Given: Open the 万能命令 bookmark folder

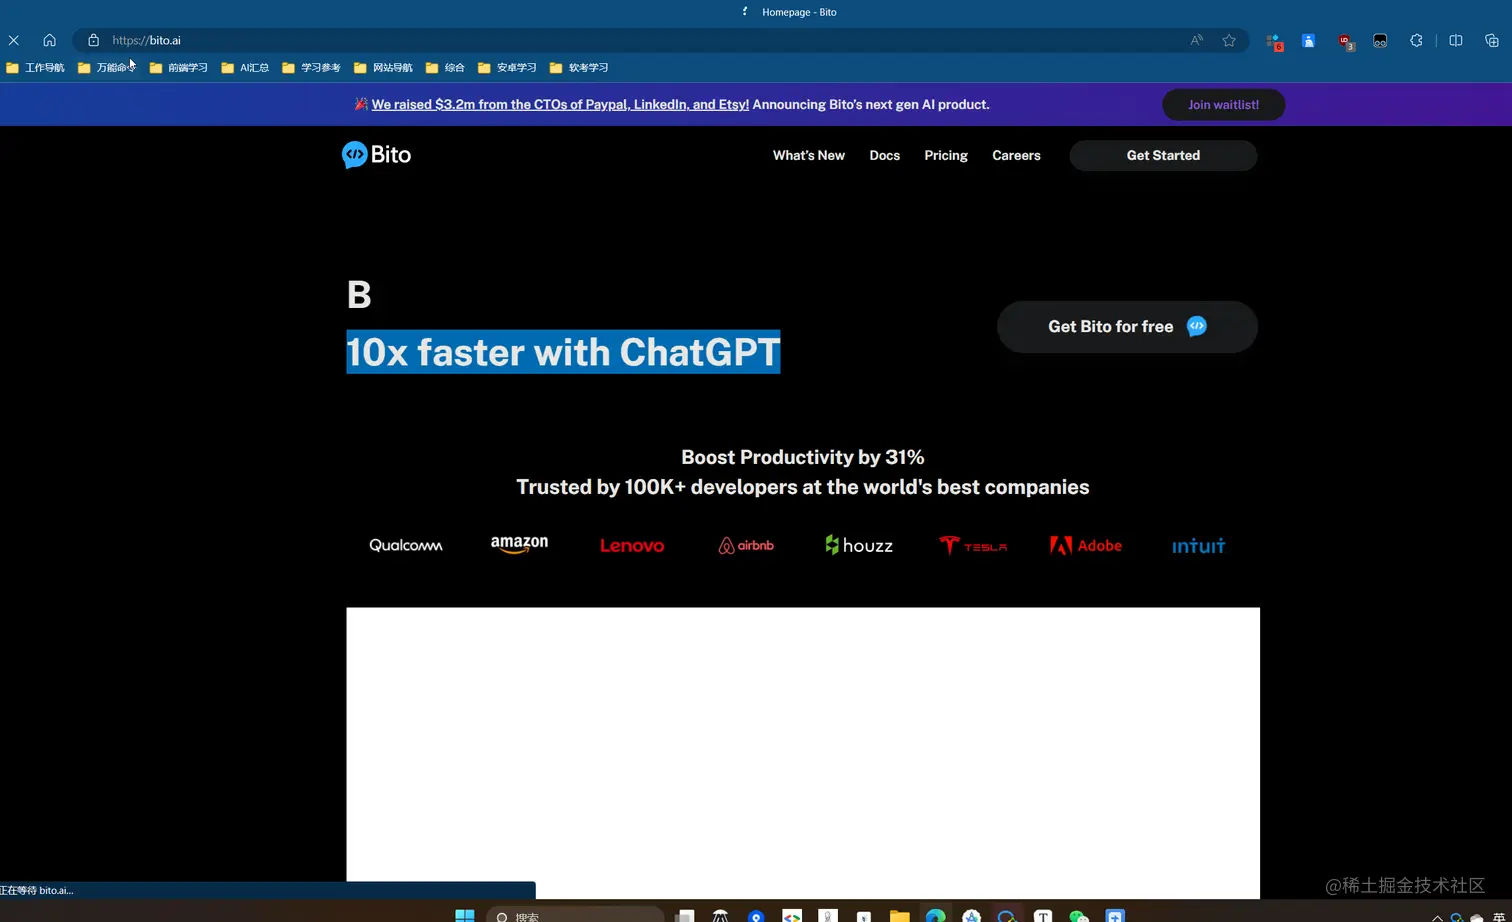Looking at the screenshot, I should (x=107, y=68).
